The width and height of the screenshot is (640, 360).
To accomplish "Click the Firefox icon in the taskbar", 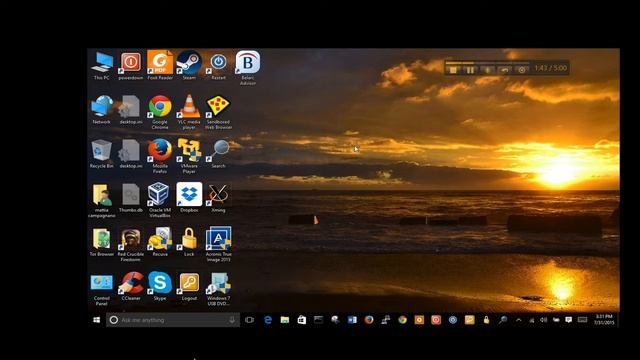I will [369, 320].
